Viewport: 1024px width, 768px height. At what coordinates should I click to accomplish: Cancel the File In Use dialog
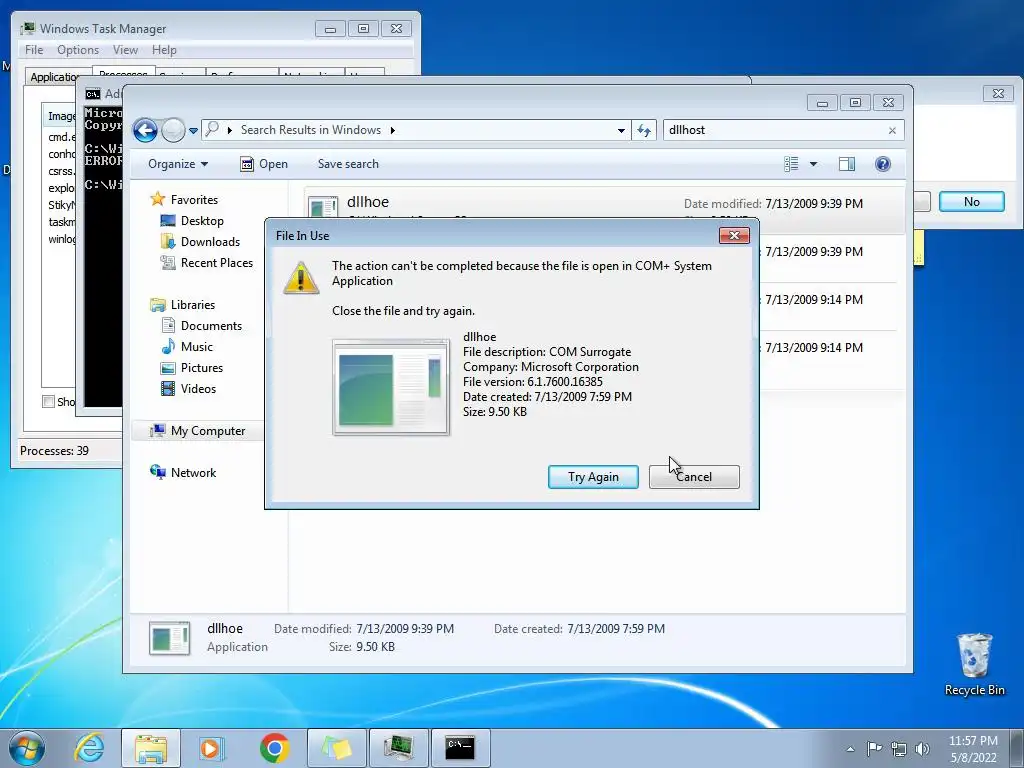[694, 477]
